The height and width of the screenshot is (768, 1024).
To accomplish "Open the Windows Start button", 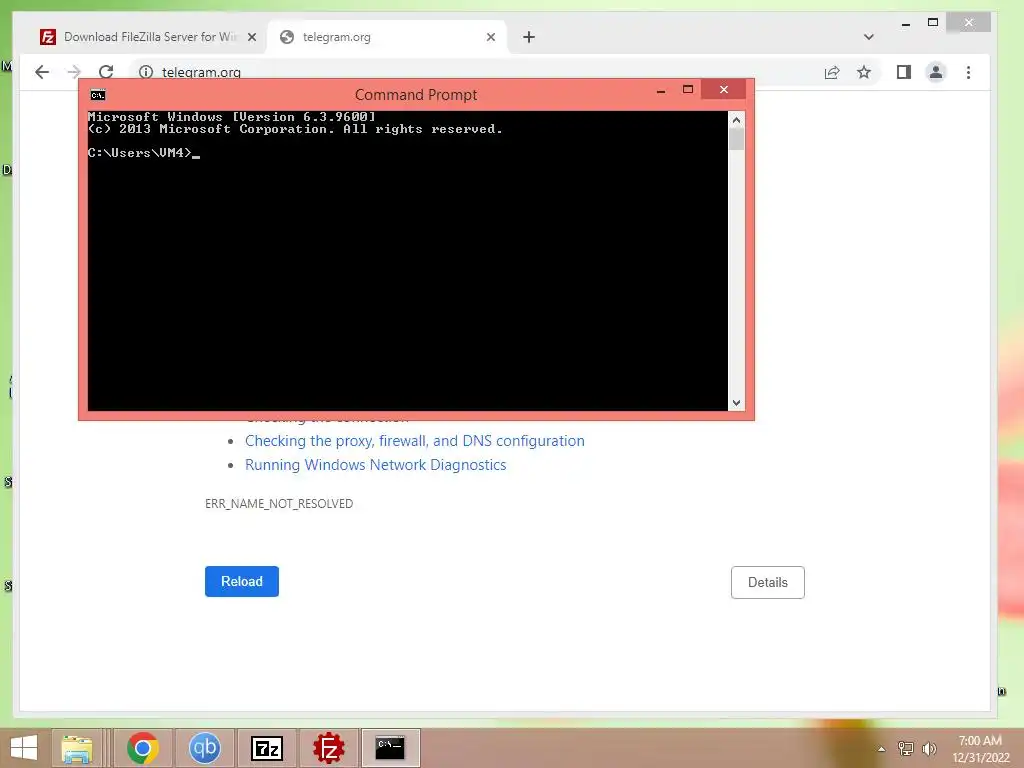I will pos(24,748).
